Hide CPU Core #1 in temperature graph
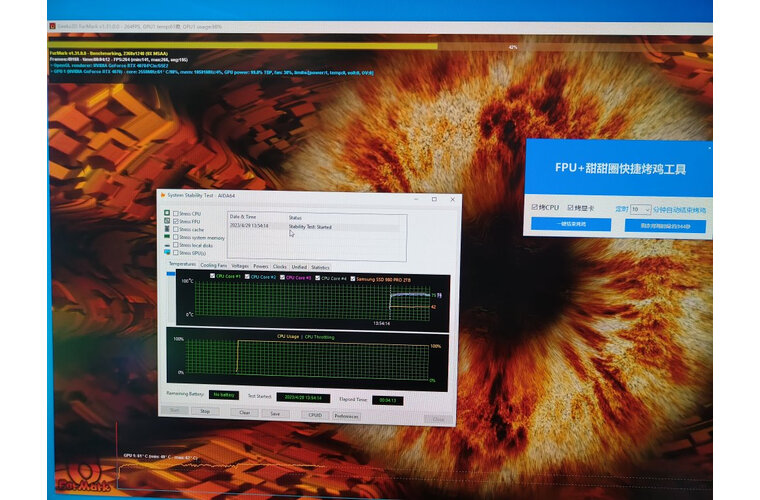The width and height of the screenshot is (760, 500). click(x=213, y=277)
